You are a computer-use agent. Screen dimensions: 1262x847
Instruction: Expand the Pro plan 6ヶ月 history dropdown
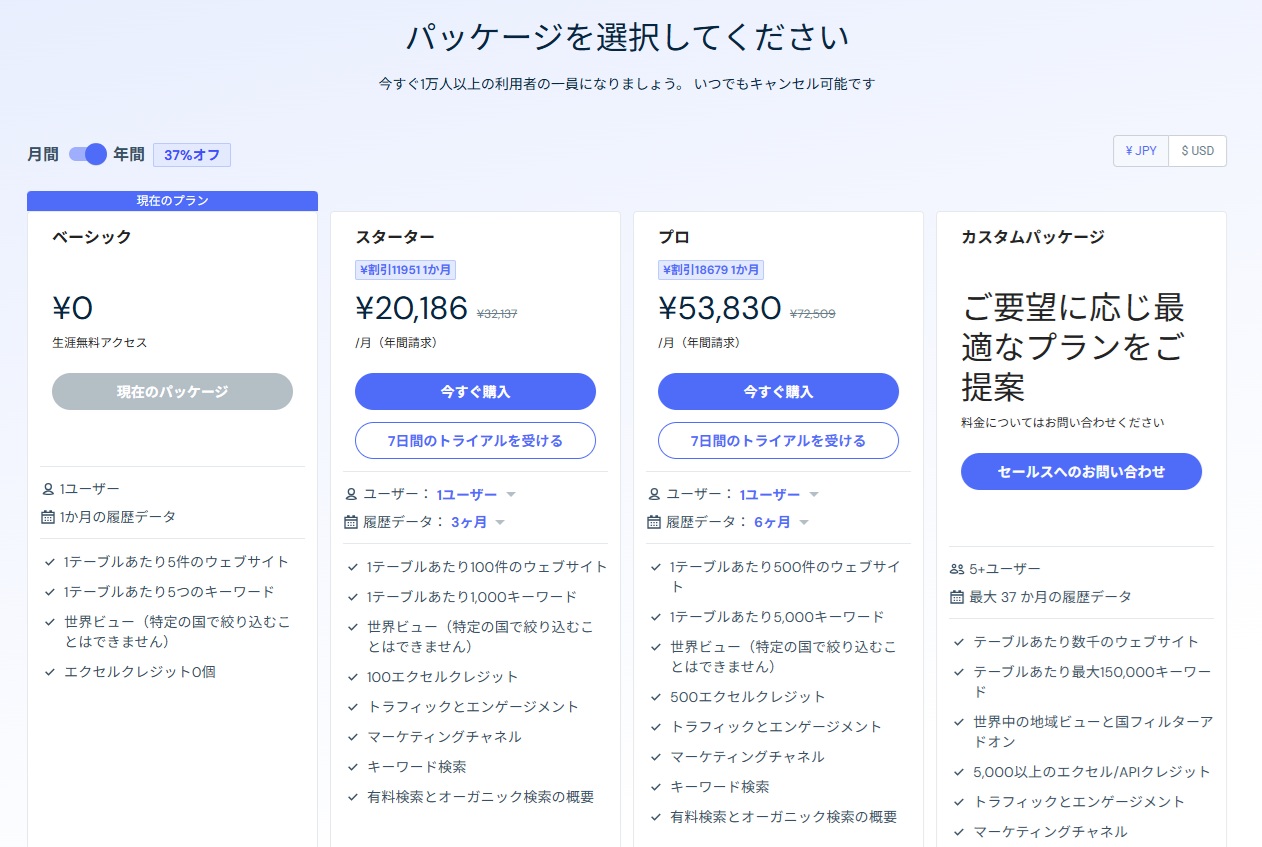pyautogui.click(x=781, y=522)
